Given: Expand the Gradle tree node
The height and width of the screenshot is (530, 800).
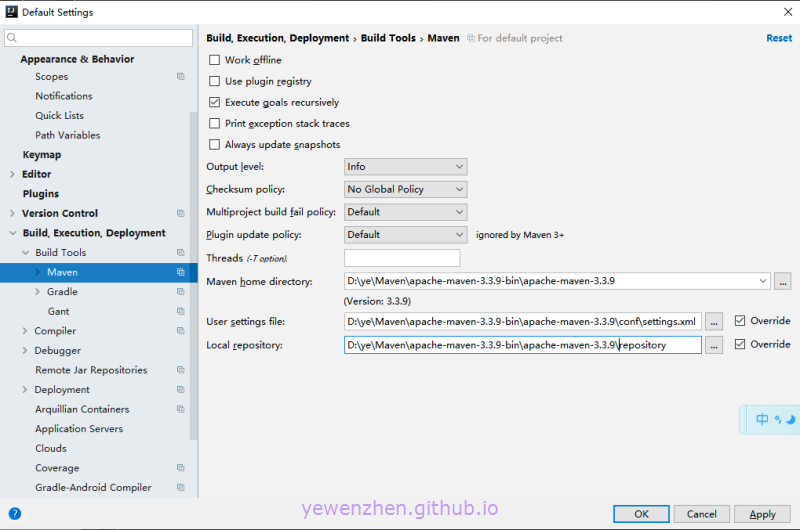Looking at the screenshot, I should 37,292.
